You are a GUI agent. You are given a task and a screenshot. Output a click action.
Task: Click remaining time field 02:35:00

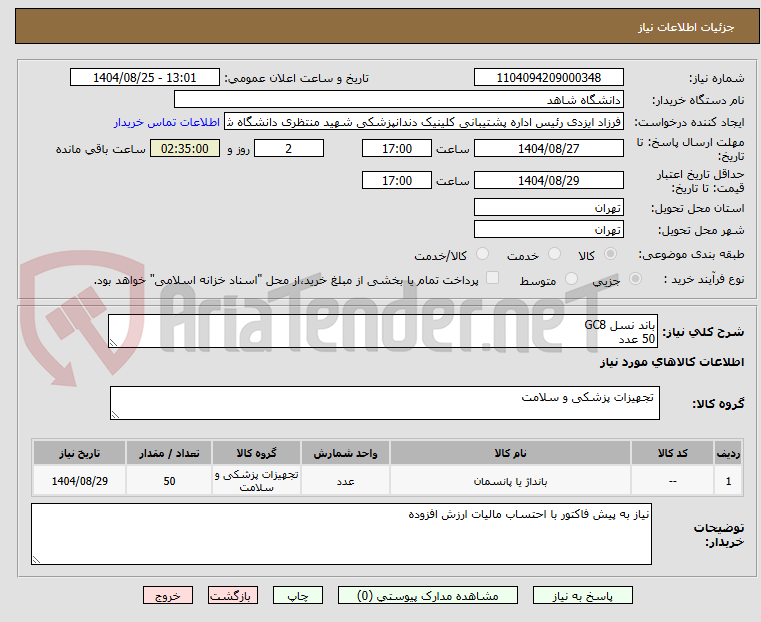[x=185, y=148]
